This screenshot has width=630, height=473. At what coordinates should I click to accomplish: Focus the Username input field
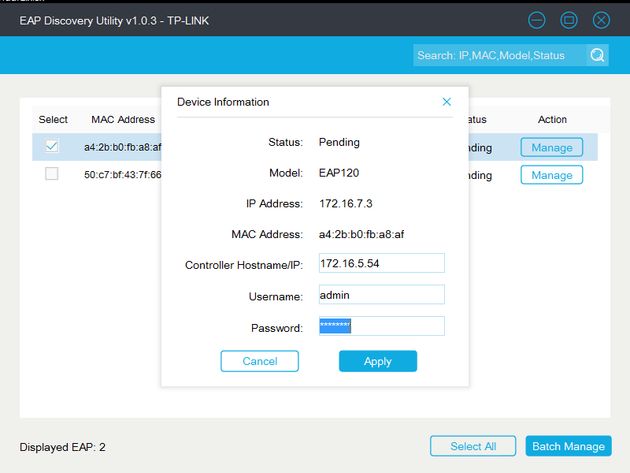[x=382, y=295]
